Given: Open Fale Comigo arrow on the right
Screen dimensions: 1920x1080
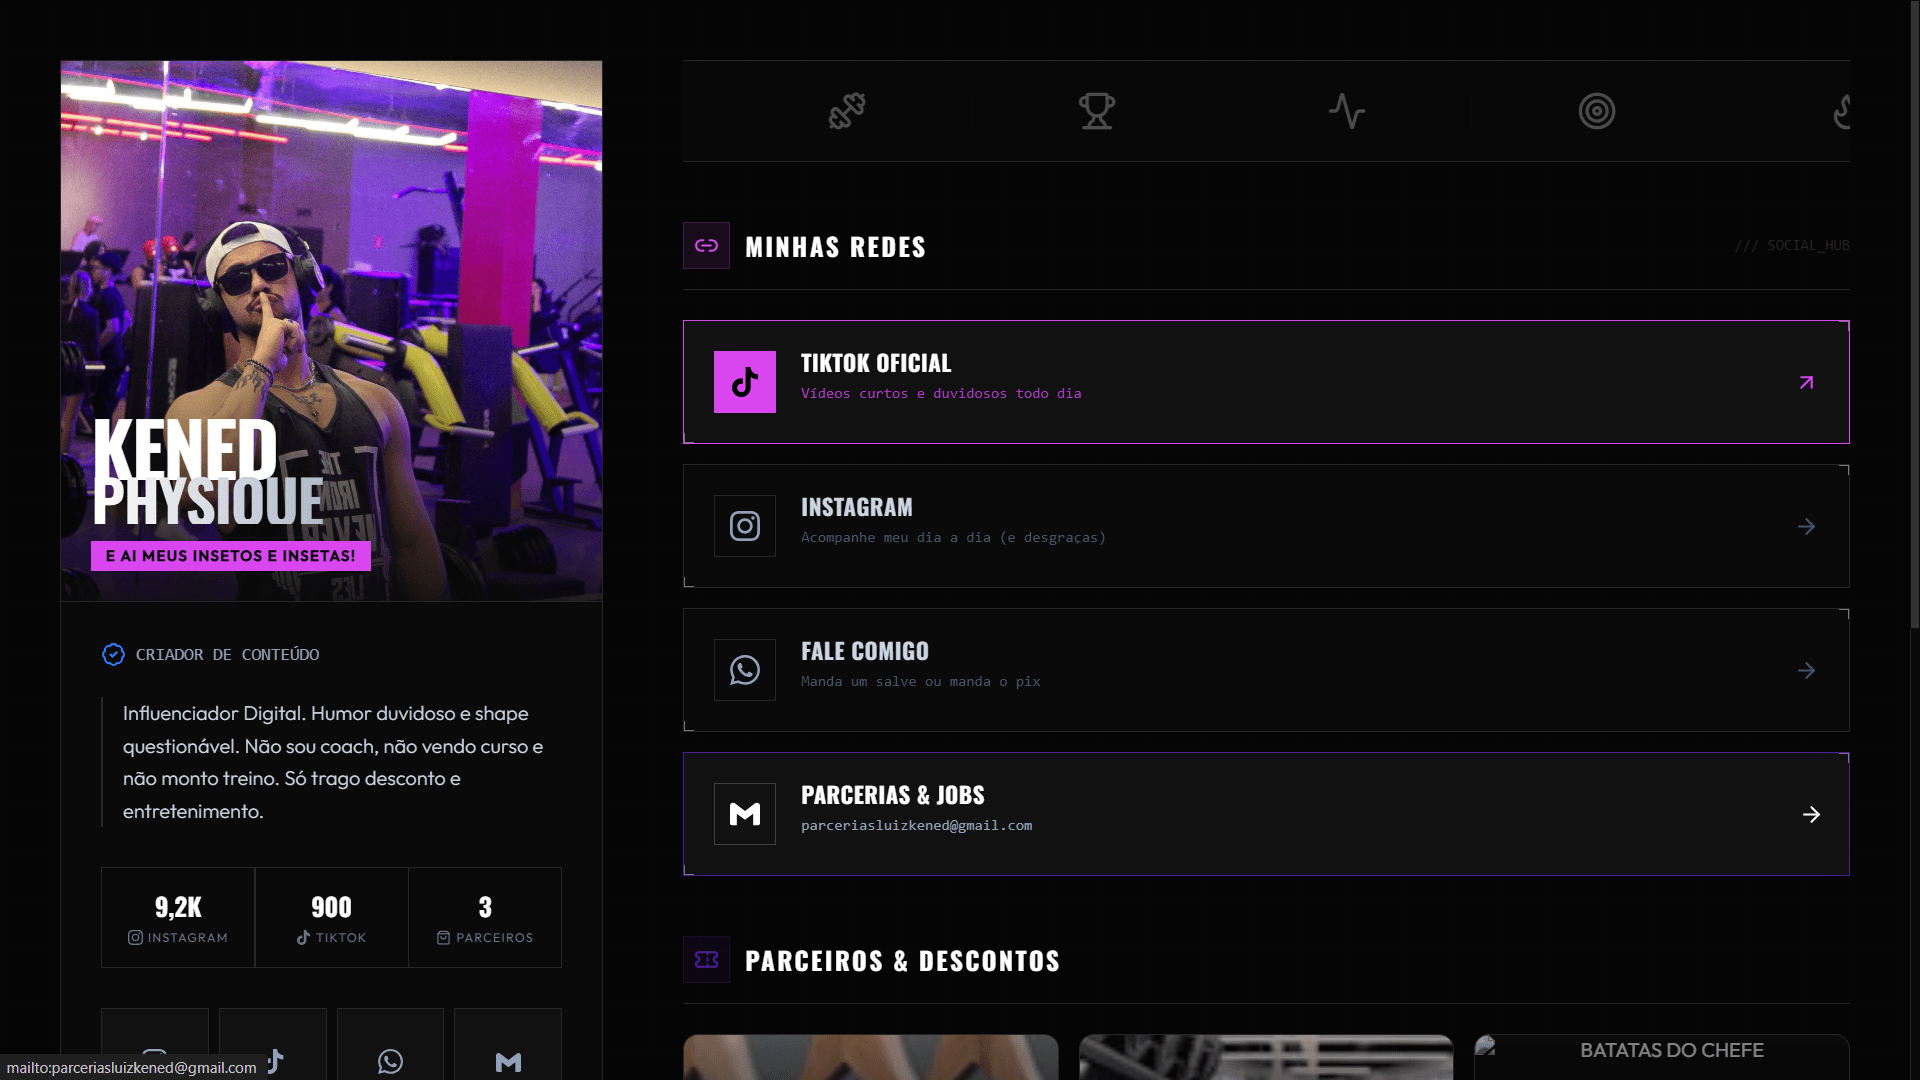Looking at the screenshot, I should [x=1806, y=670].
